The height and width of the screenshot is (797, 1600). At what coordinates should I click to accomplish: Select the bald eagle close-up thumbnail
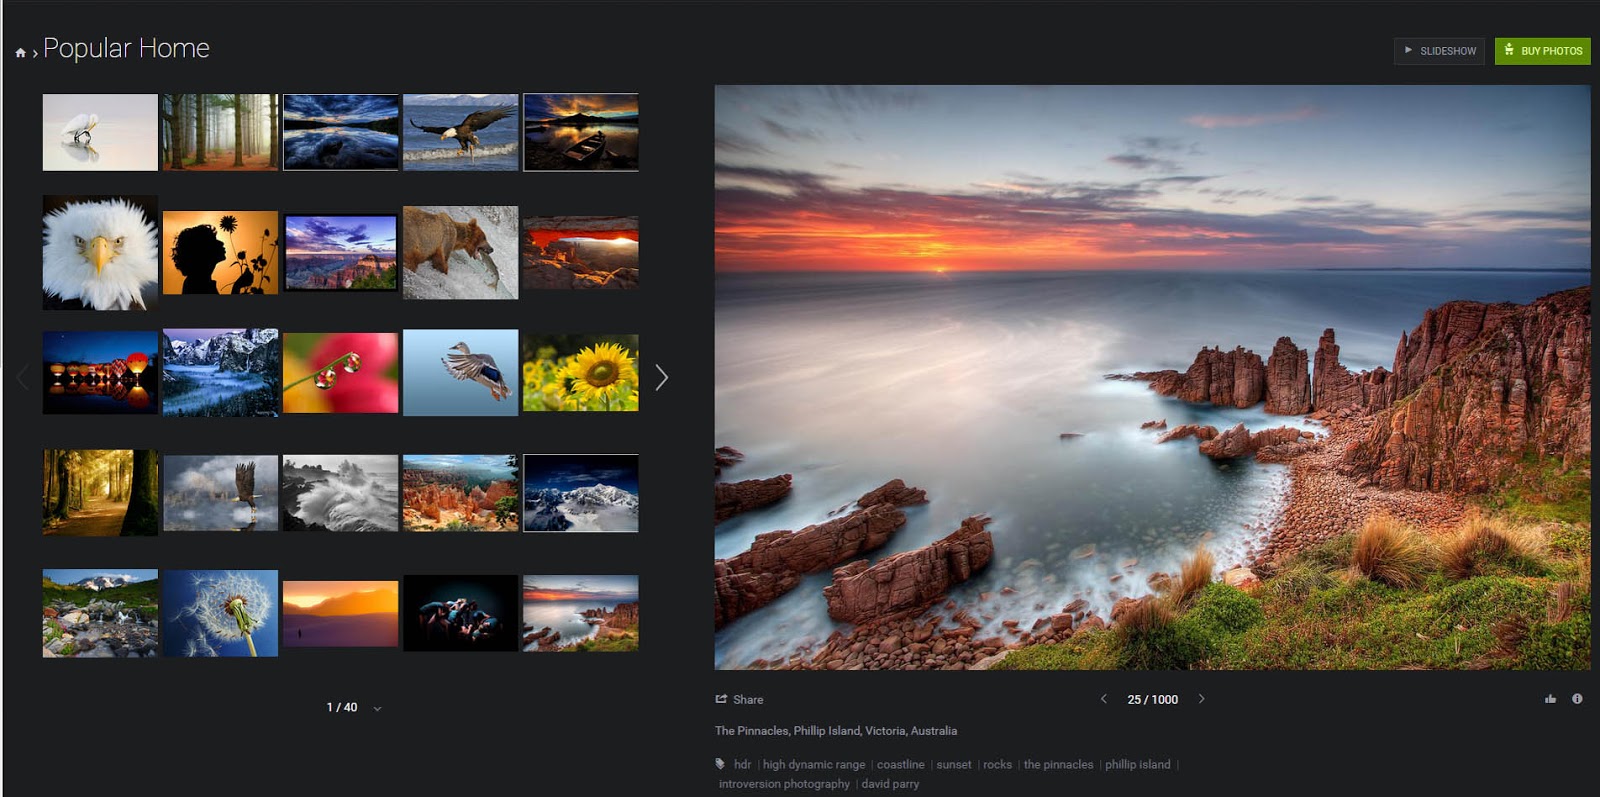(x=100, y=252)
